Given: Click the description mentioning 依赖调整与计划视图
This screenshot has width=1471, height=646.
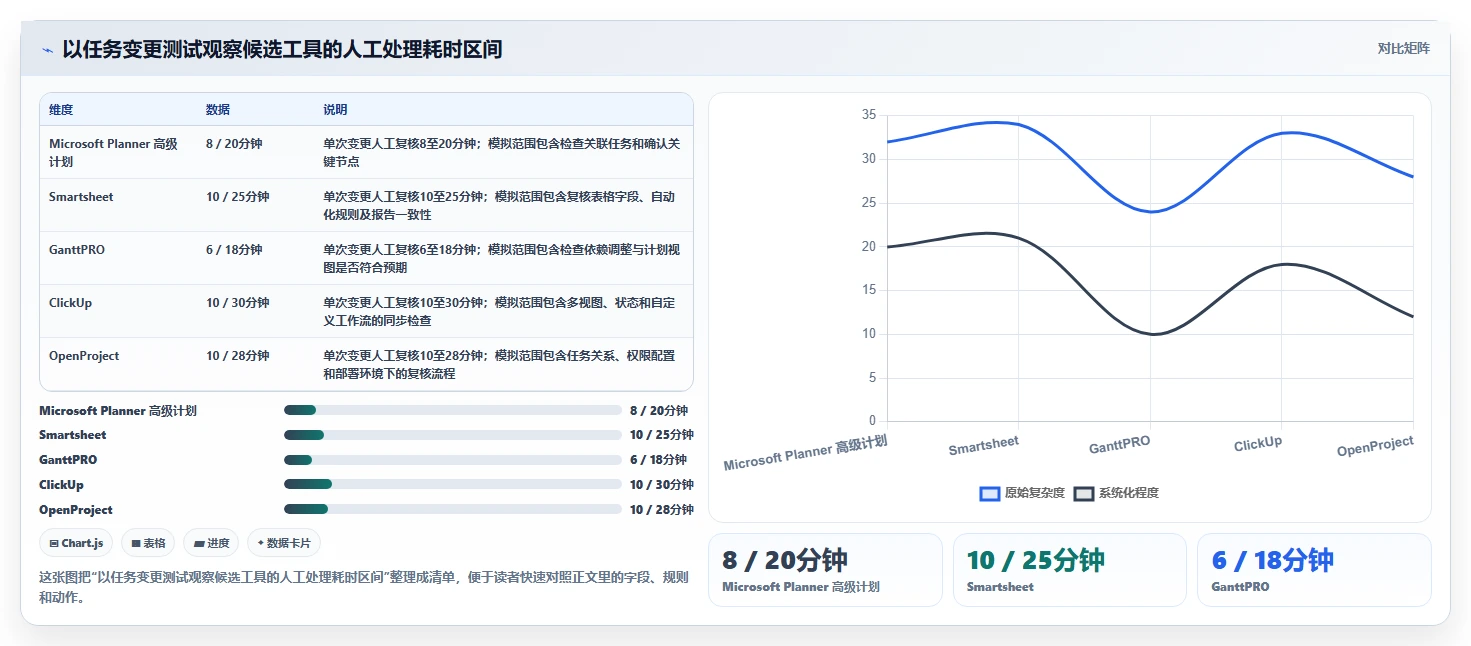Looking at the screenshot, I should pyautogui.click(x=502, y=258).
